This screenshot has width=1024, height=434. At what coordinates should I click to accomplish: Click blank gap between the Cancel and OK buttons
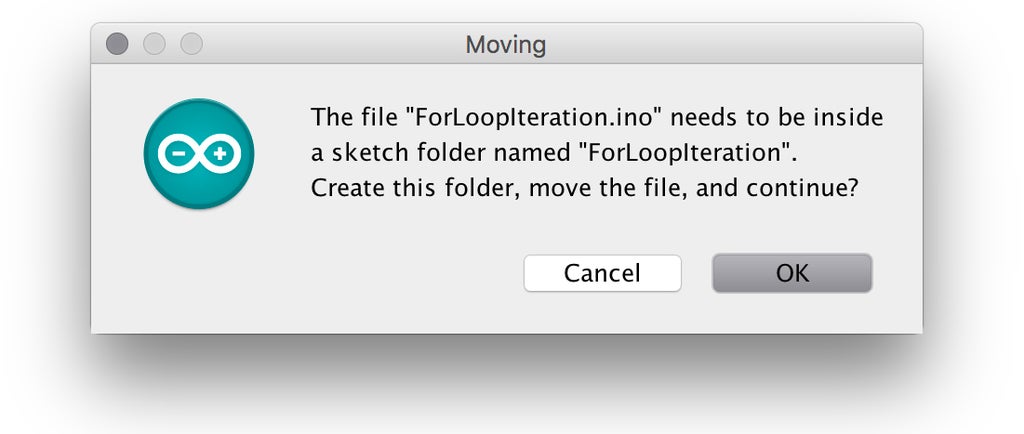click(697, 273)
